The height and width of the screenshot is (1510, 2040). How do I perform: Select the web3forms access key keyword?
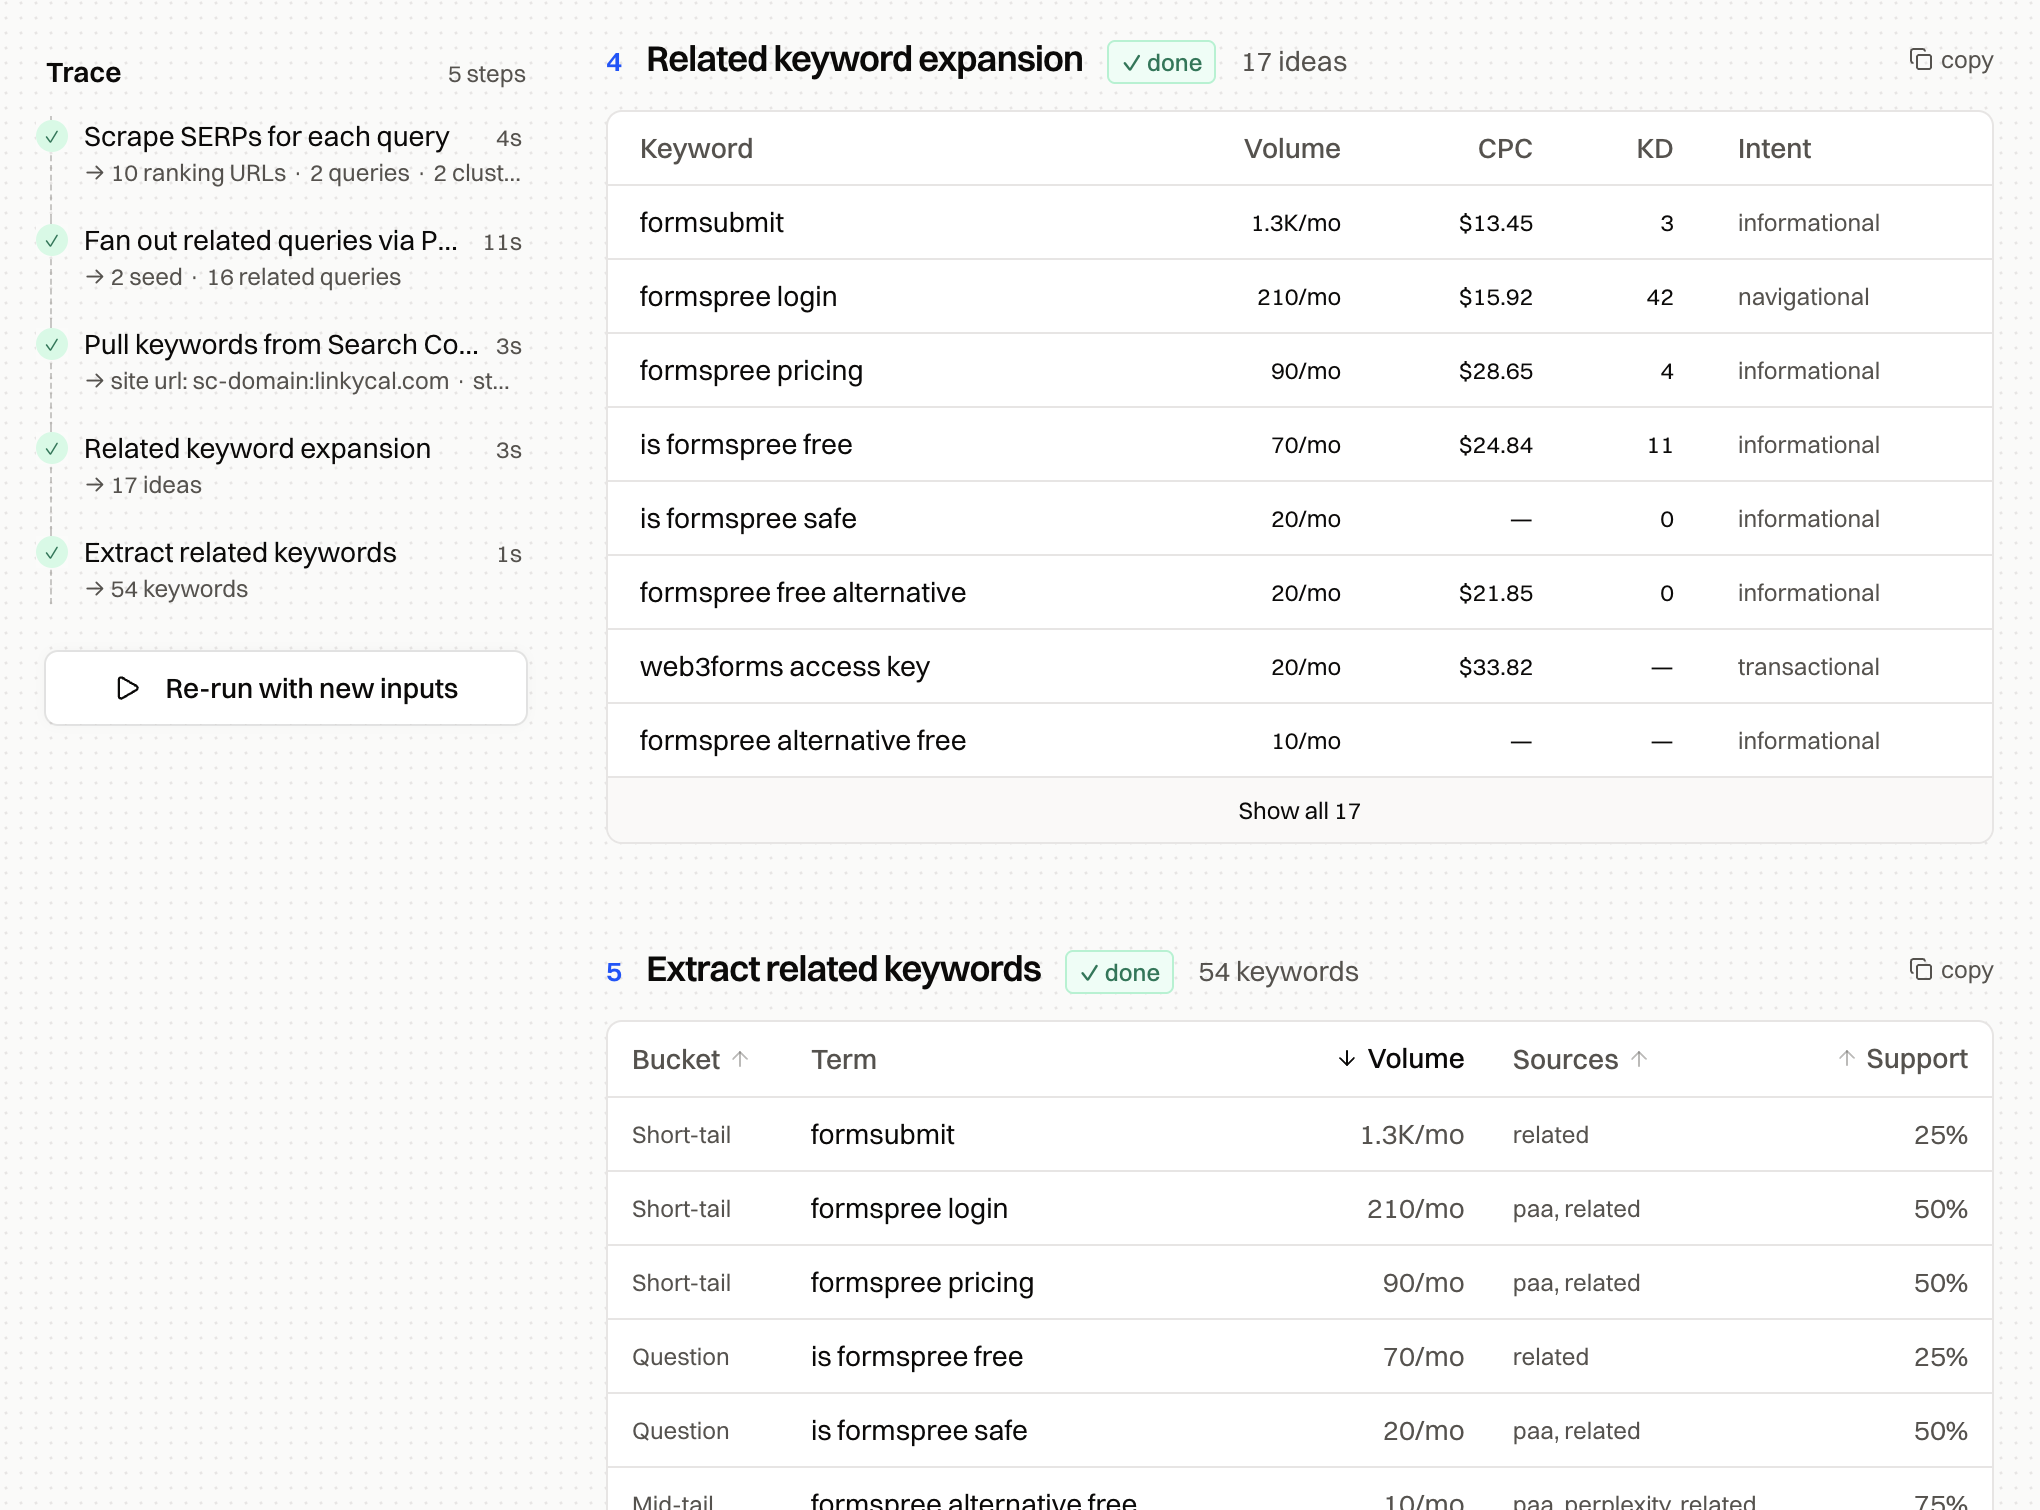(x=785, y=667)
